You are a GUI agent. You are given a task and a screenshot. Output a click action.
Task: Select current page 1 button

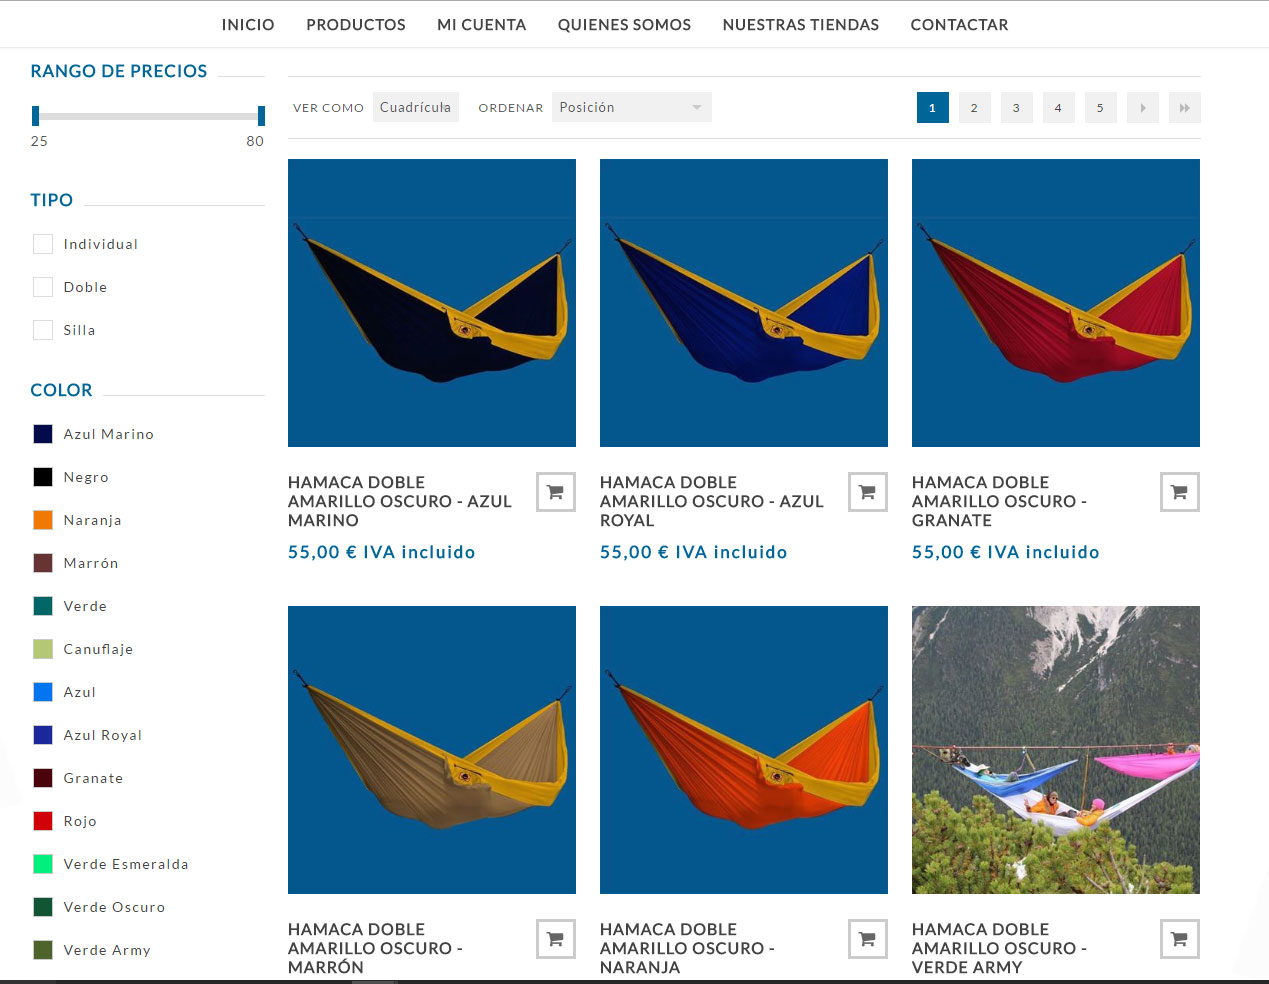pyautogui.click(x=932, y=108)
